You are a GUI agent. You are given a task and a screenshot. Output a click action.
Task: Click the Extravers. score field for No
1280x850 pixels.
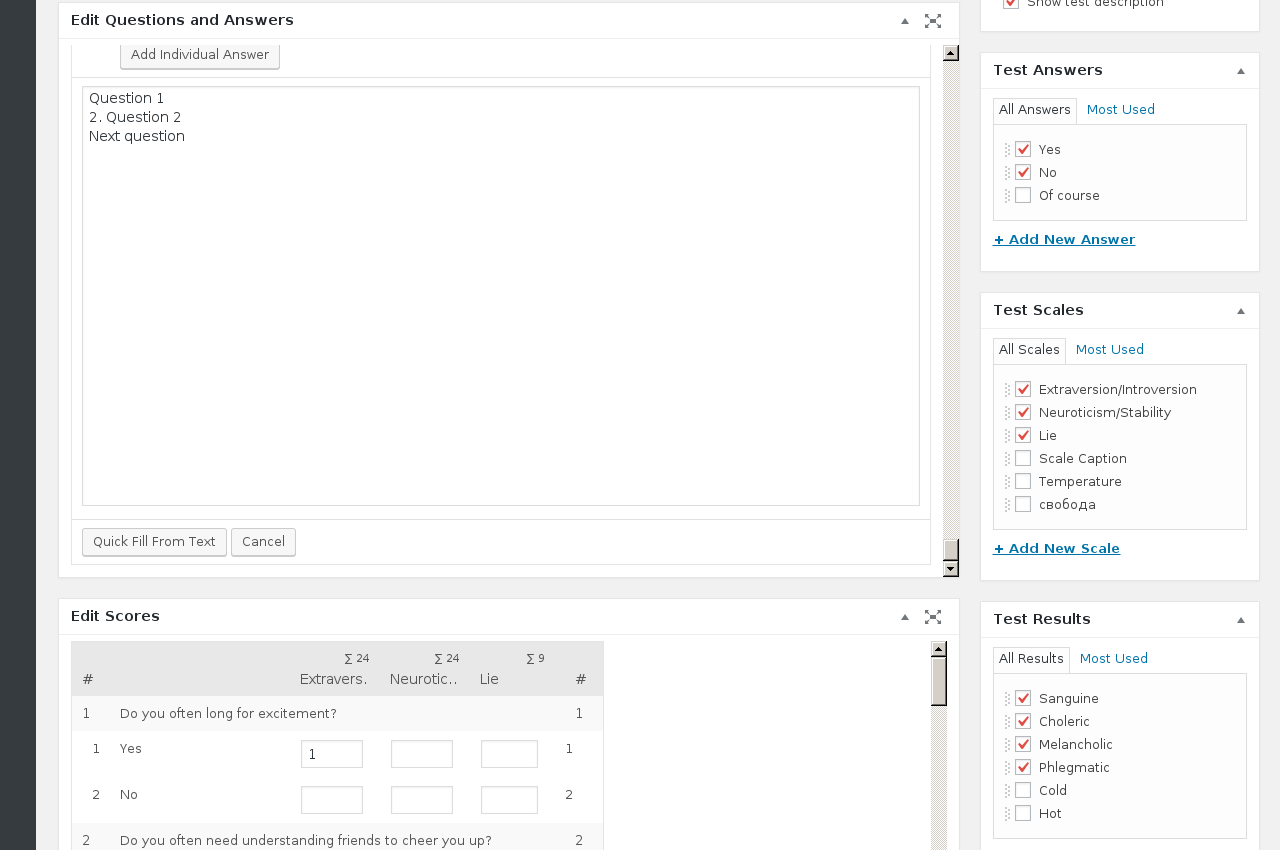(332, 800)
